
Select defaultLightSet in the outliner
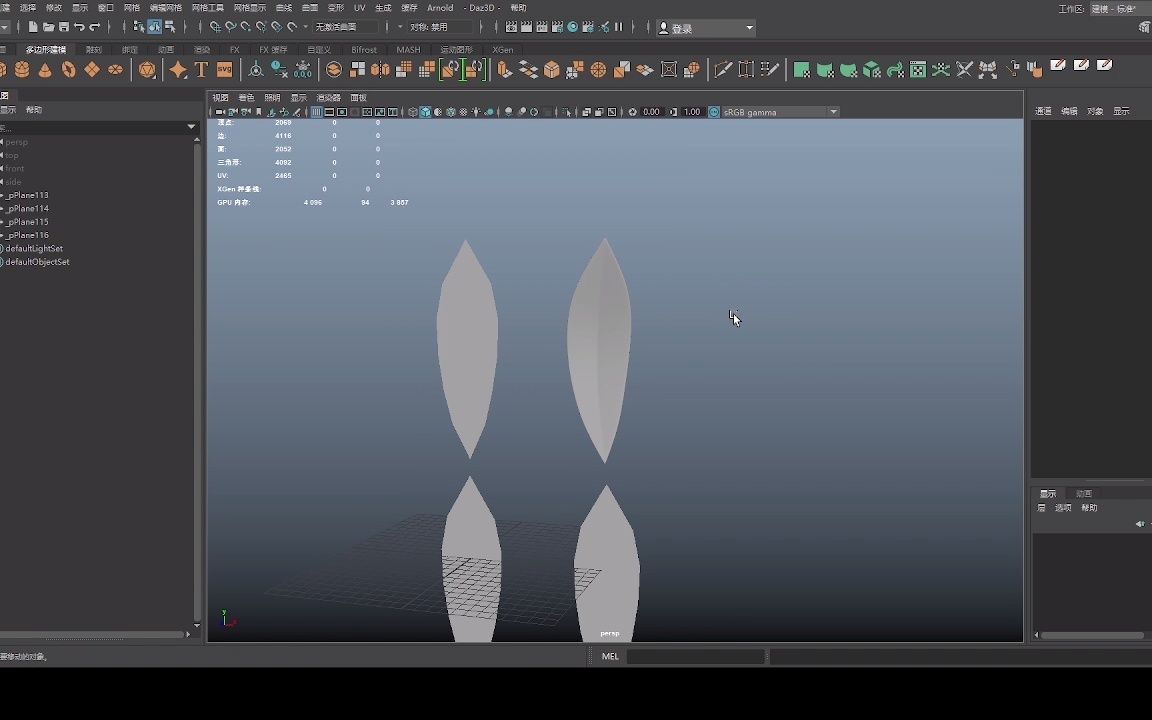[x=34, y=248]
